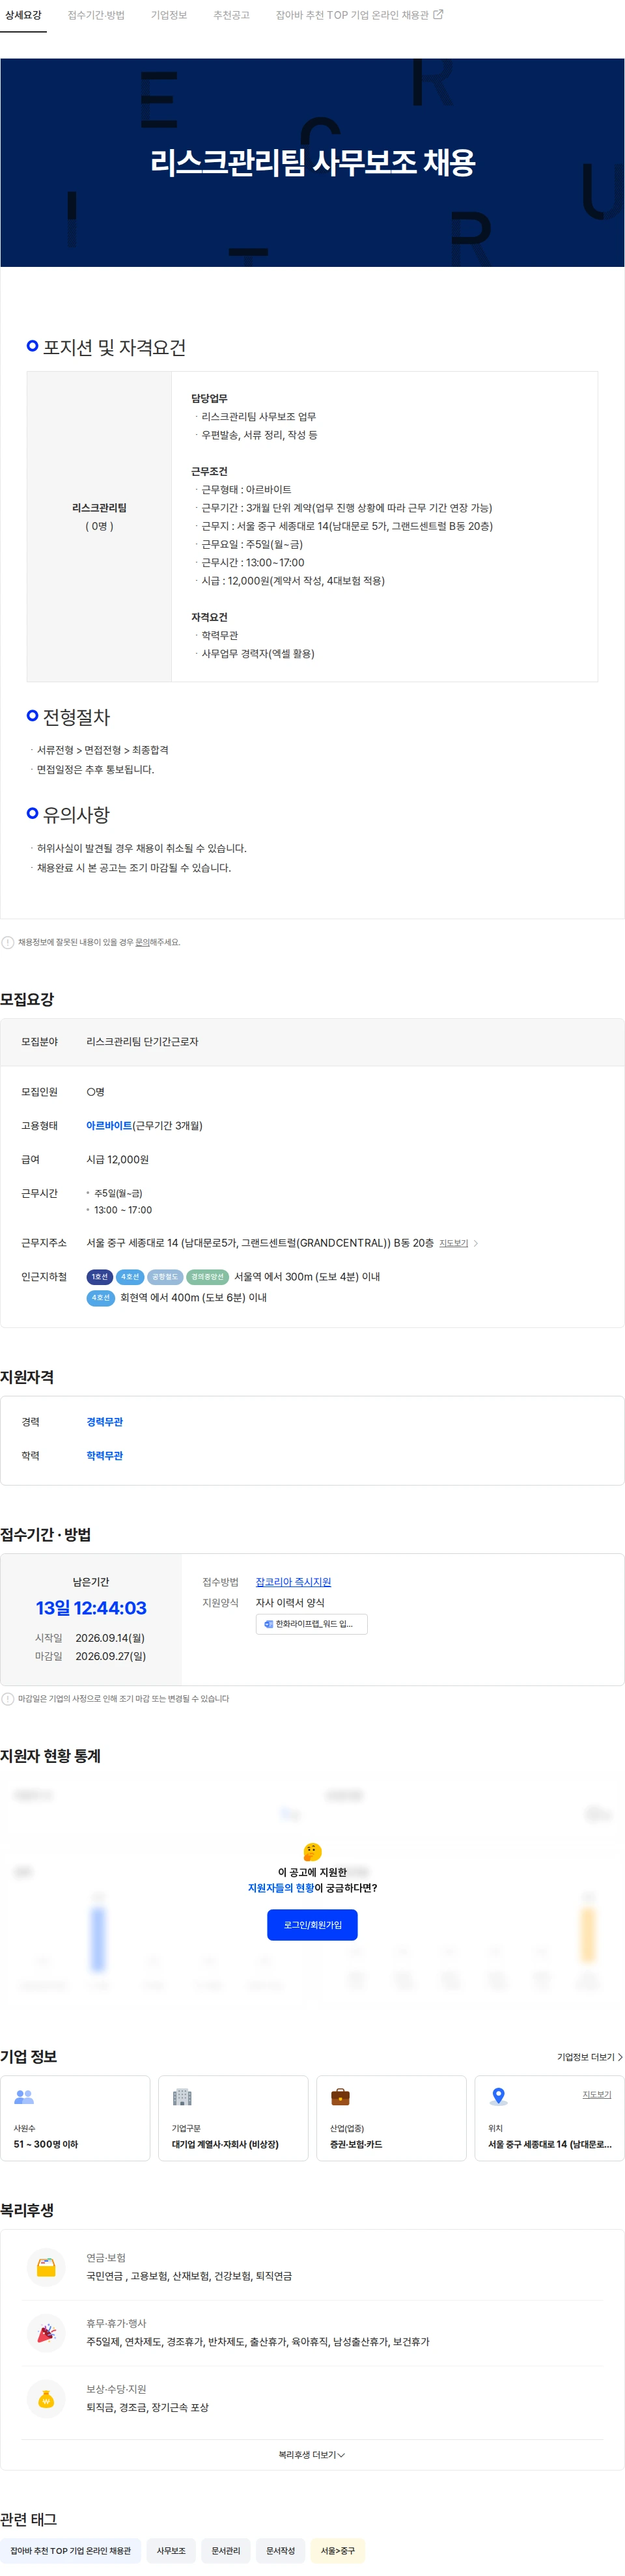
Task: Click the 문서작성 tag
Action: [280, 2551]
